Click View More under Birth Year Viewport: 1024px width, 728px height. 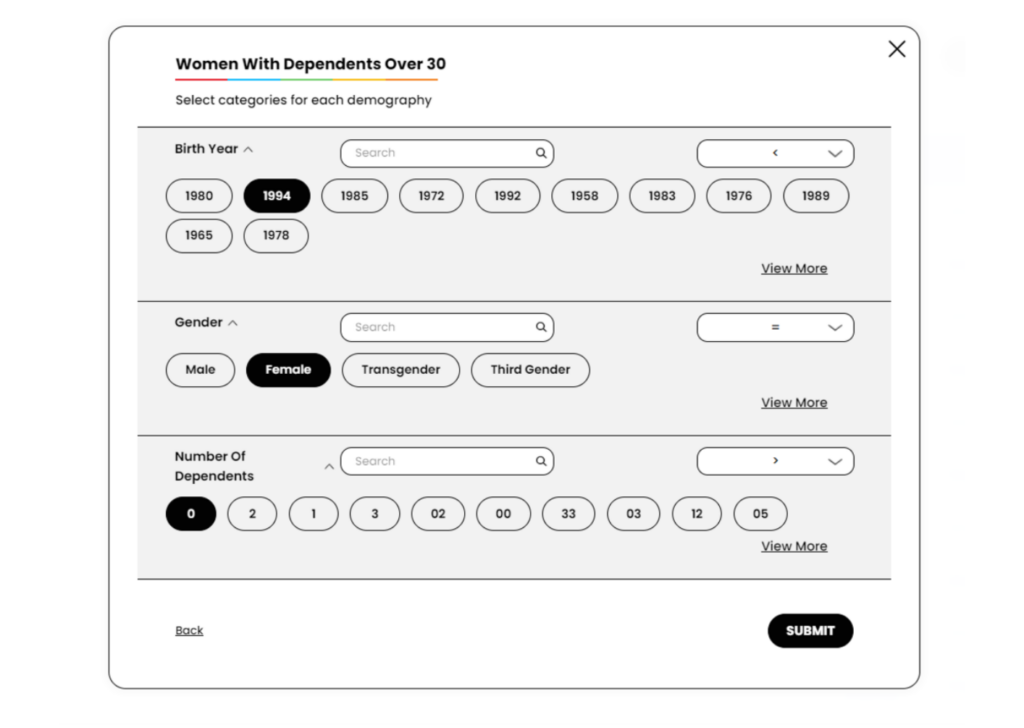(x=794, y=268)
